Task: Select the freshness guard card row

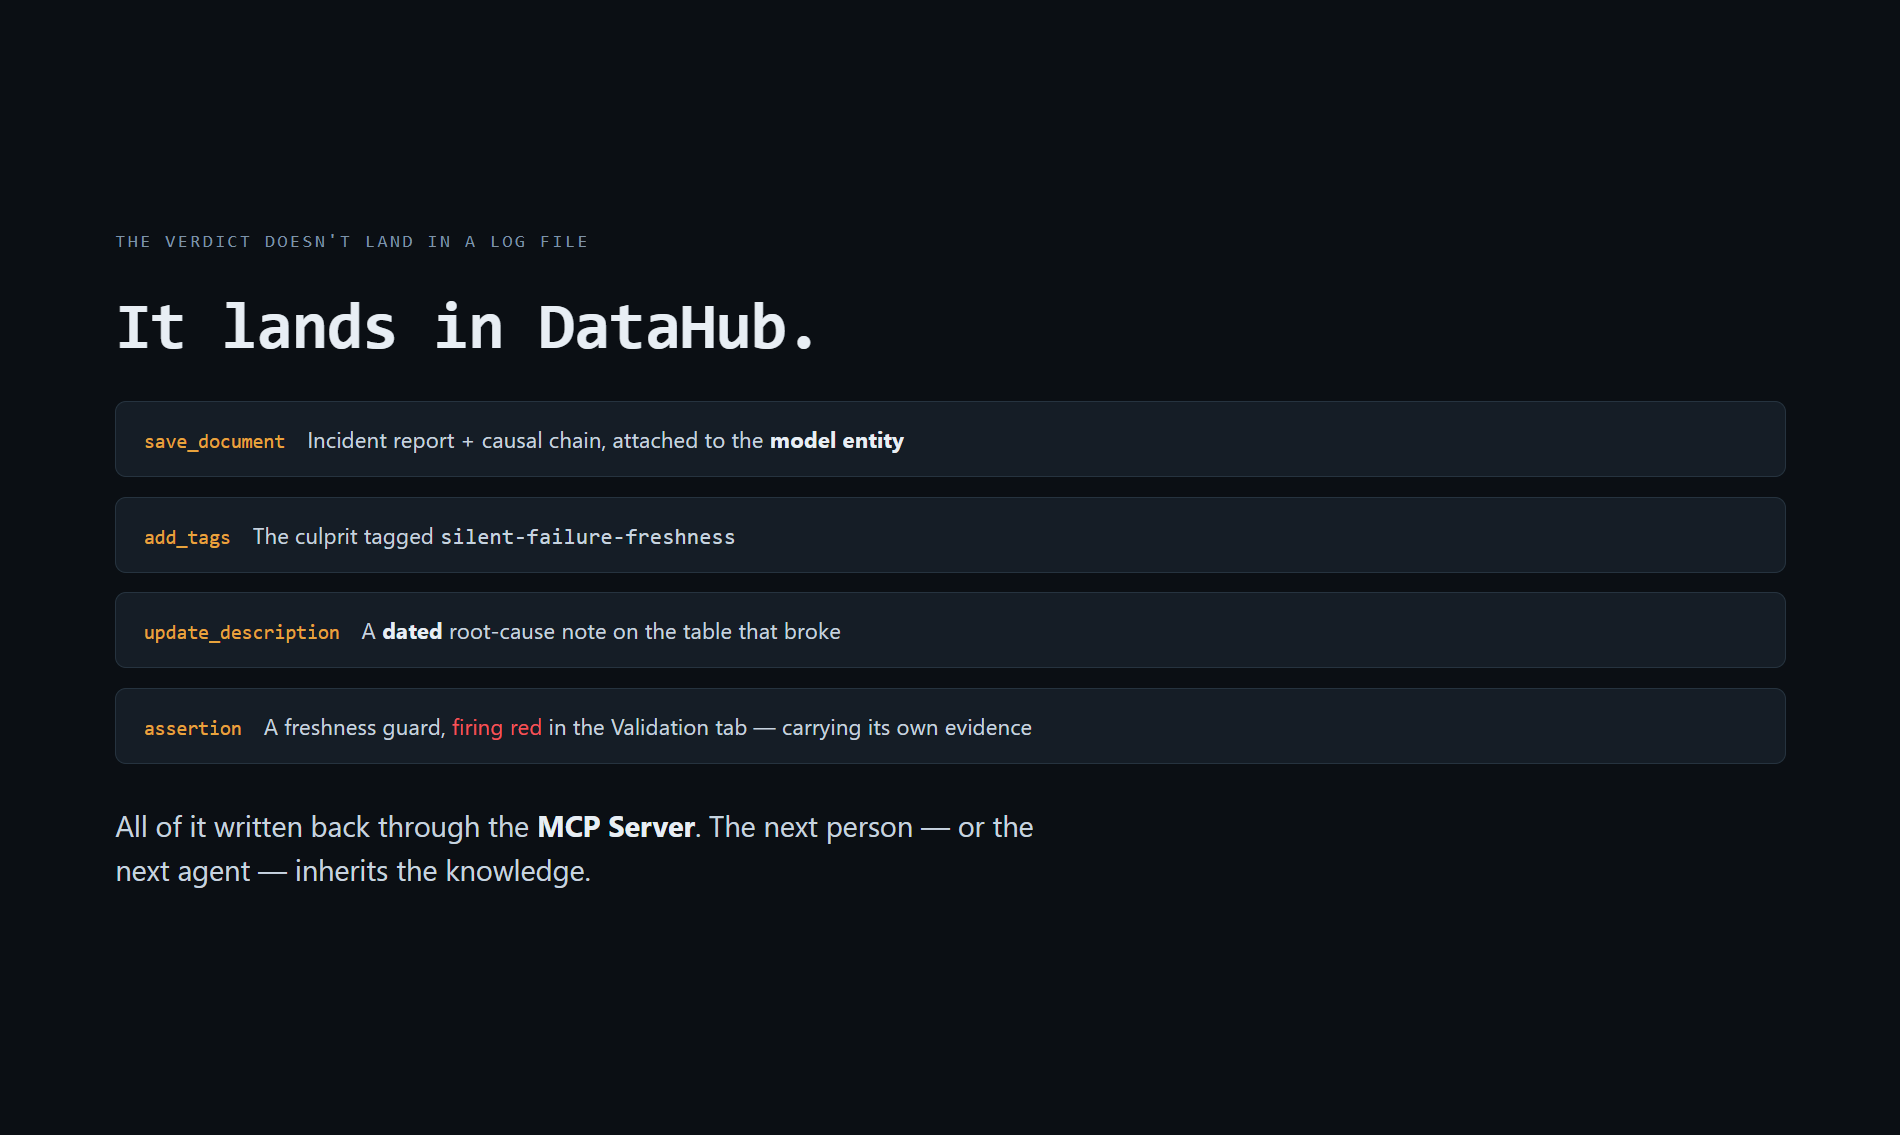Action: pos(950,726)
